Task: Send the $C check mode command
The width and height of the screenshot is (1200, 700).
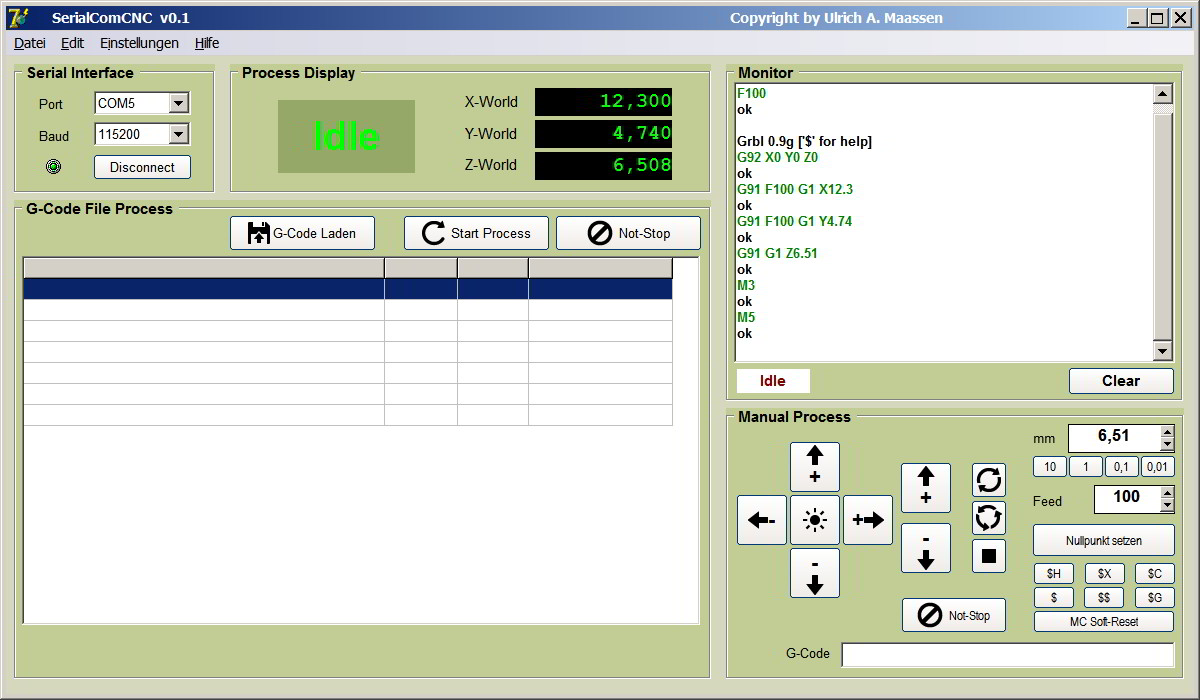Action: click(x=1155, y=573)
